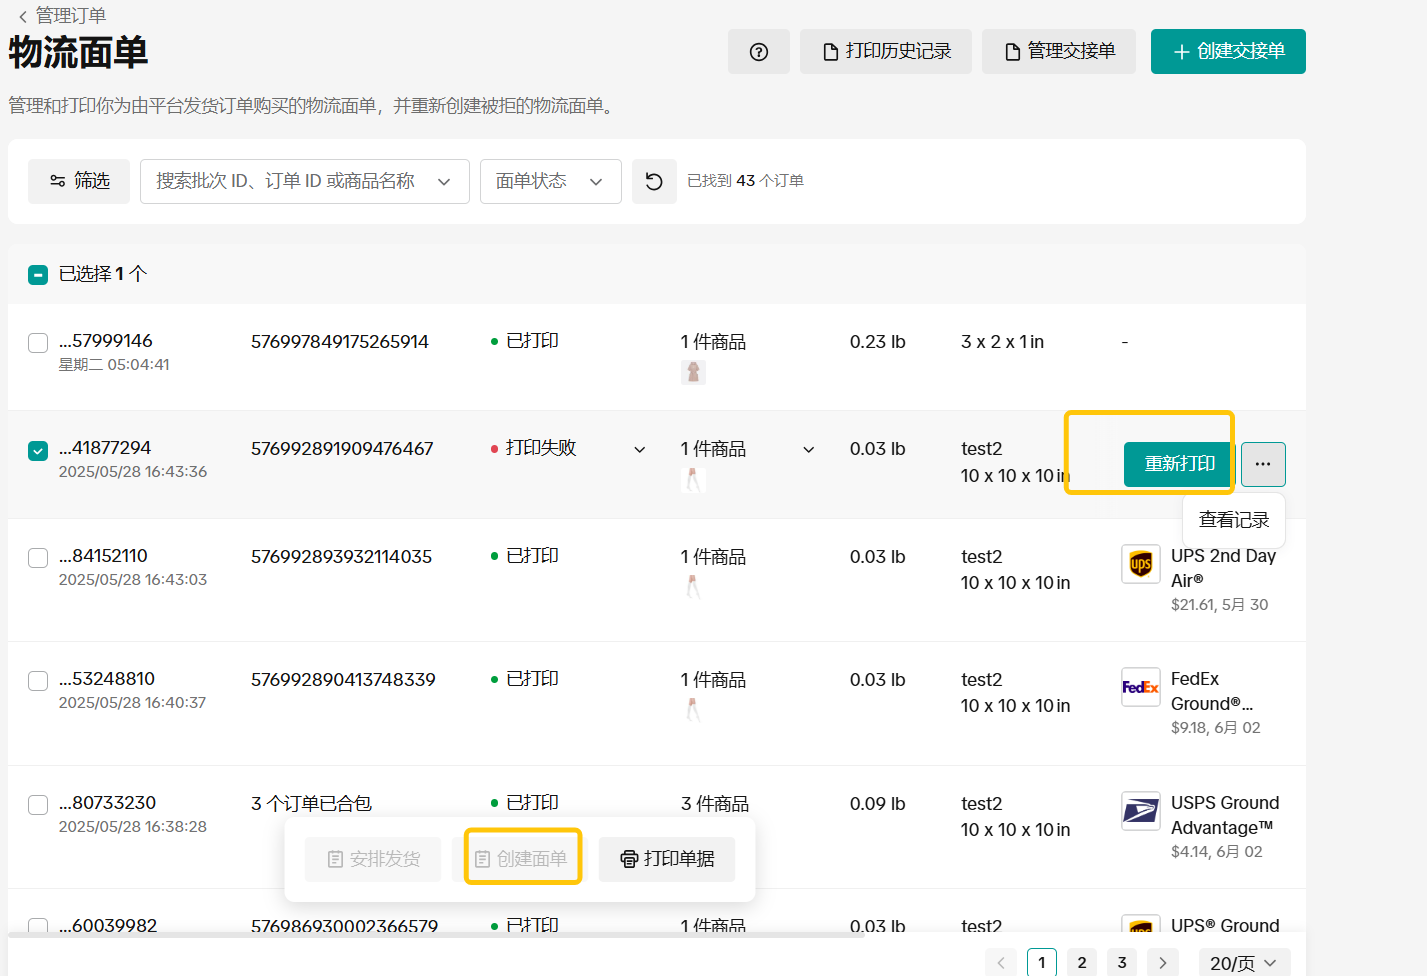This screenshot has width=1427, height=976.
Task: Click the USPS Ground Advantage carrier logo
Action: [x=1140, y=811]
